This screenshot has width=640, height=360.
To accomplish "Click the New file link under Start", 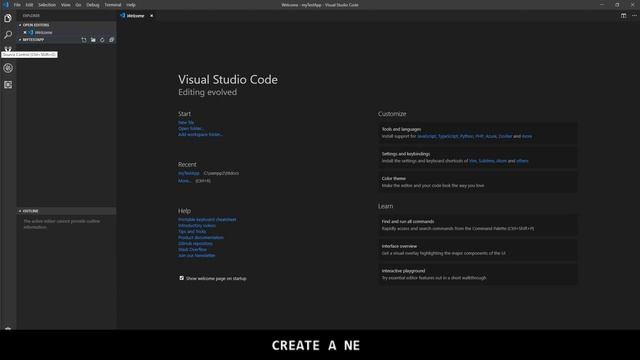I will [186, 122].
